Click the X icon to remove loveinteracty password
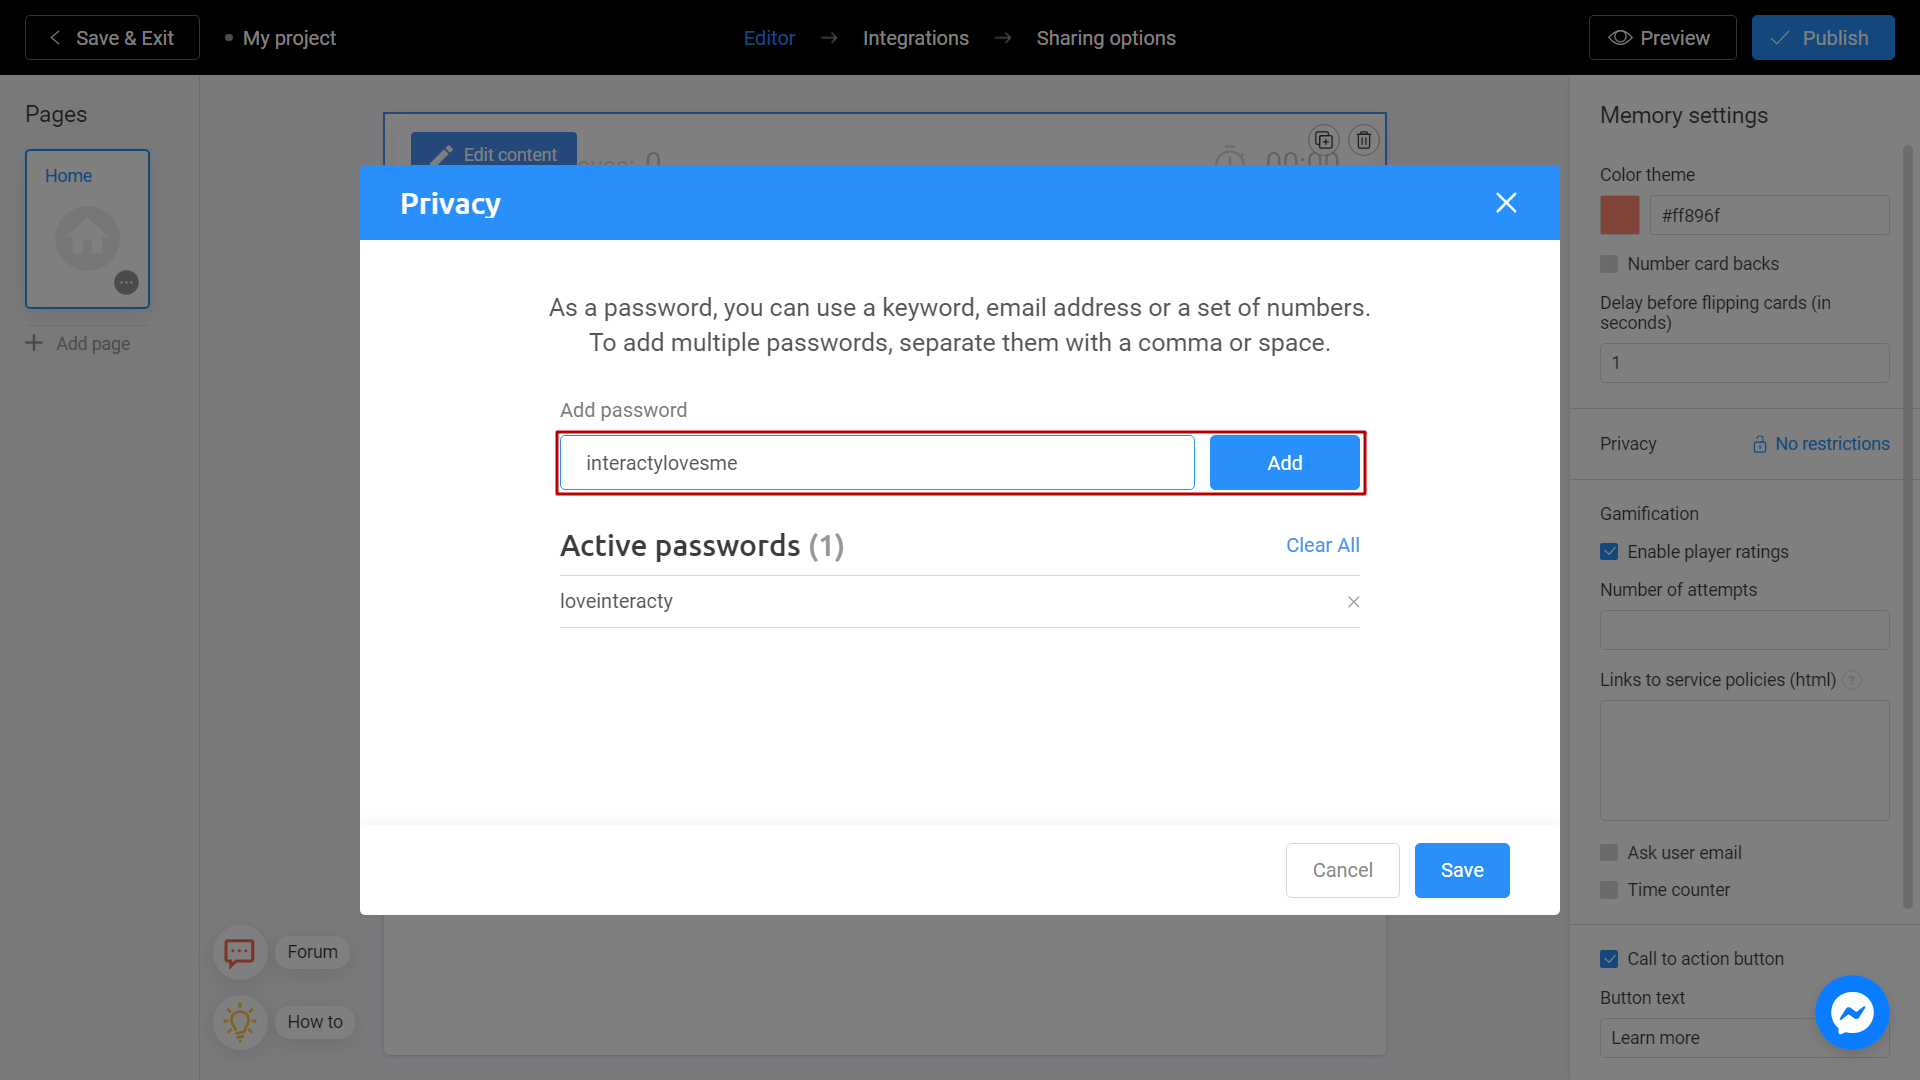 pos(1353,600)
